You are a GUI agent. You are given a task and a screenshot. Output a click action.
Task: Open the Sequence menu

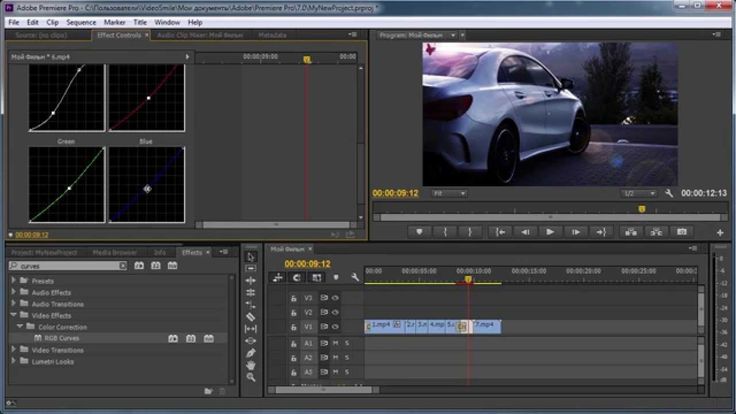pos(81,21)
